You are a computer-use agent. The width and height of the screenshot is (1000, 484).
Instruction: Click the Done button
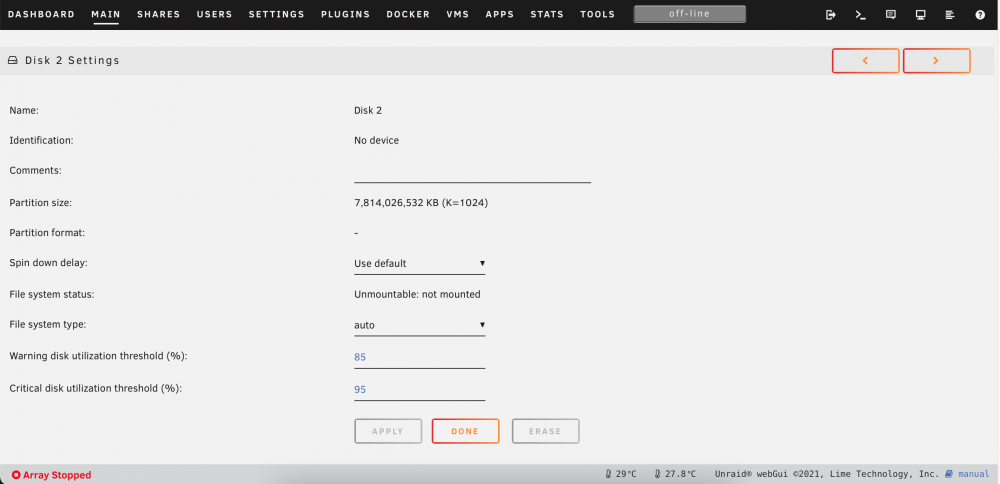point(465,431)
